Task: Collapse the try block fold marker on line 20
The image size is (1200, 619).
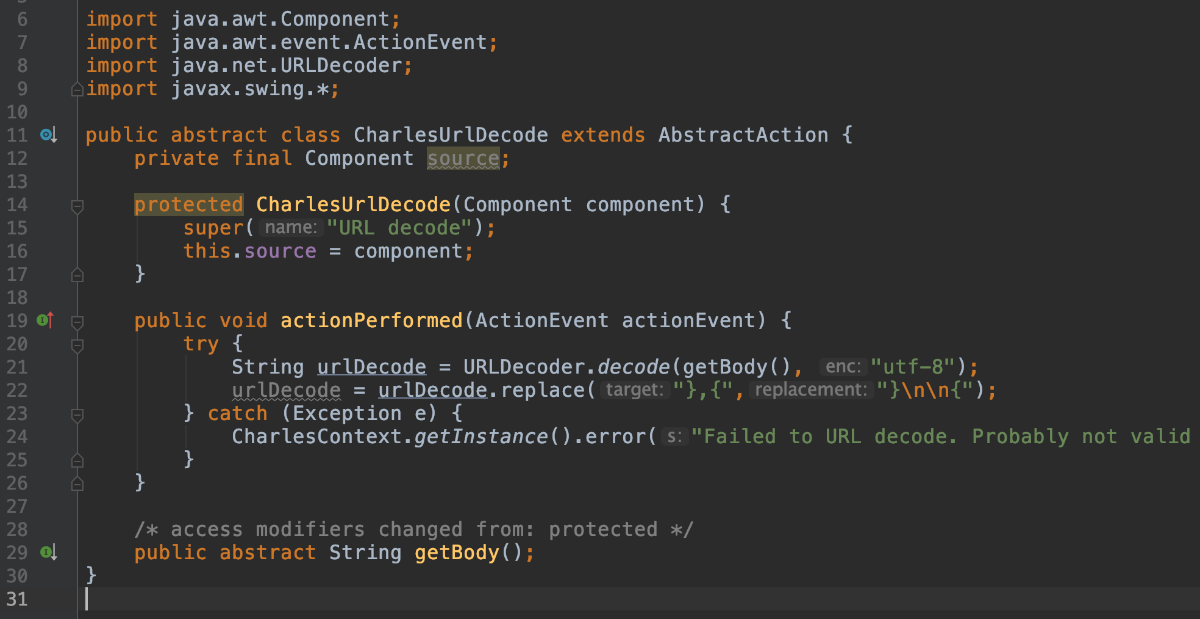Action: (77, 344)
